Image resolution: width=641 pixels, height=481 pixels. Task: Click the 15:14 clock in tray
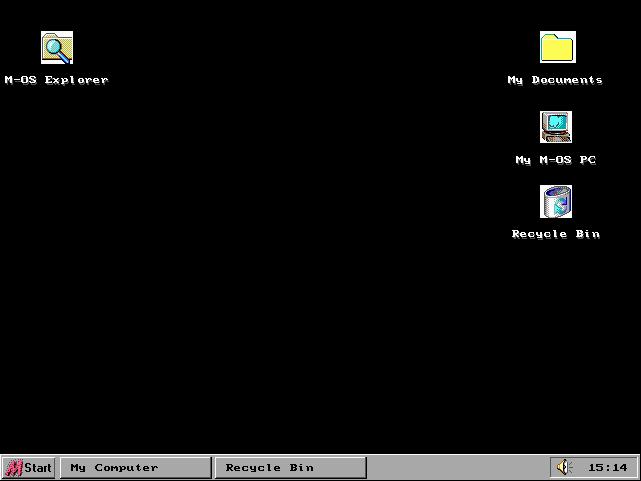coord(607,468)
